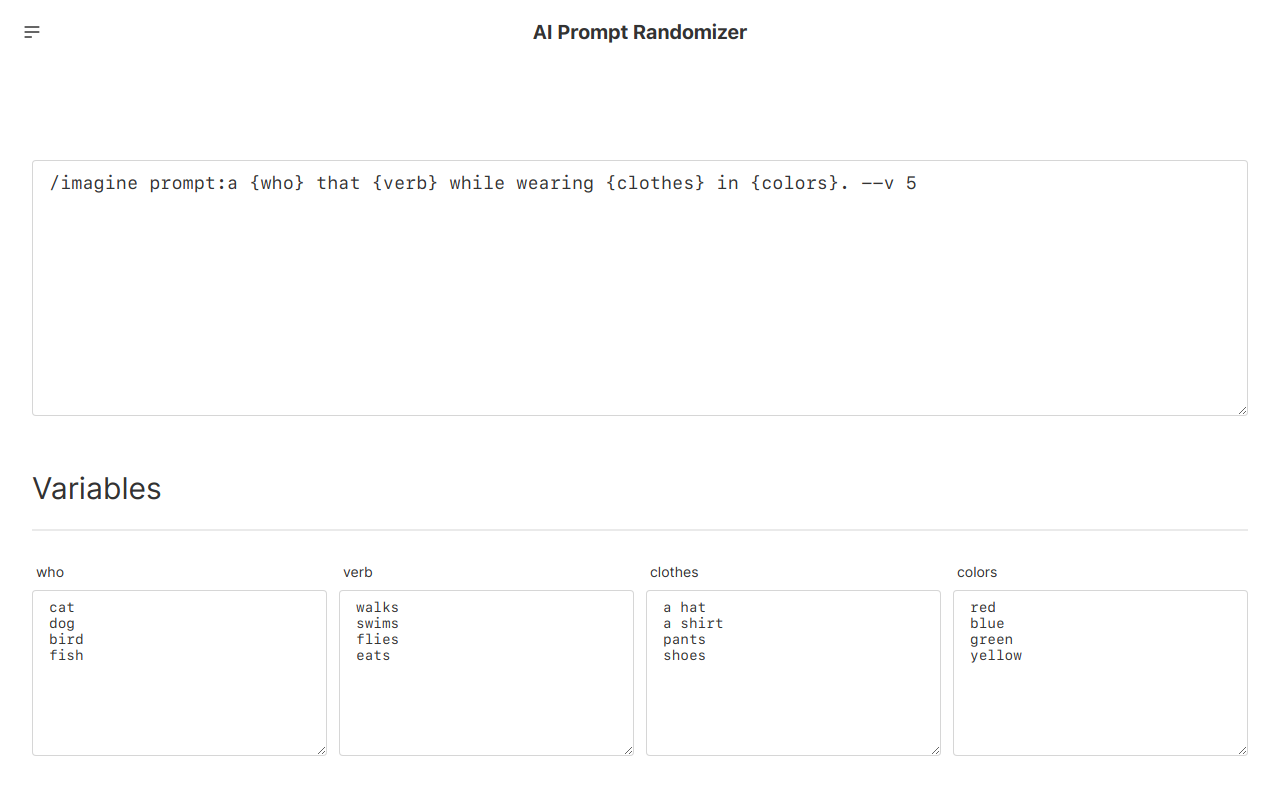Open the hamburger menu icon
1280x800 pixels.
tap(32, 32)
